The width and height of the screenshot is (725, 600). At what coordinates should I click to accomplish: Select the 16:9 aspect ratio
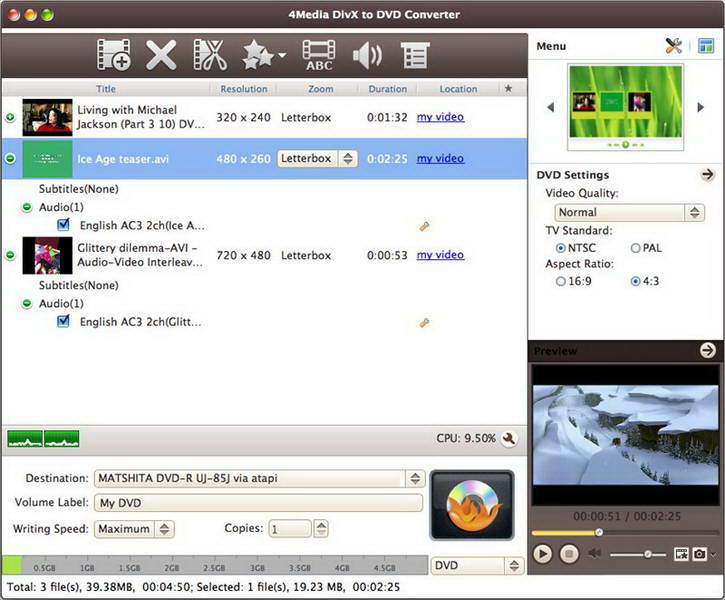point(561,281)
